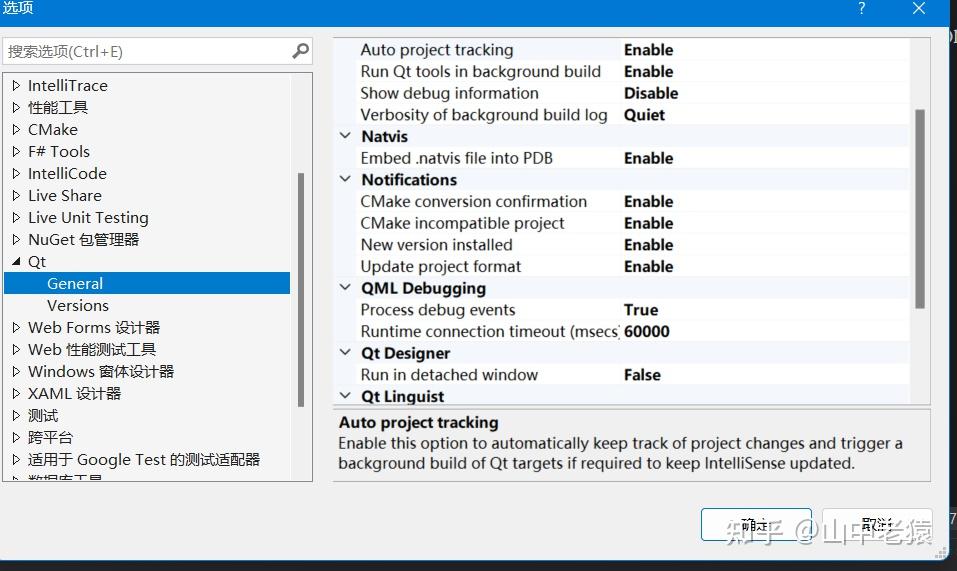Click the 60000 timeout value
The height and width of the screenshot is (571, 957).
pos(646,331)
